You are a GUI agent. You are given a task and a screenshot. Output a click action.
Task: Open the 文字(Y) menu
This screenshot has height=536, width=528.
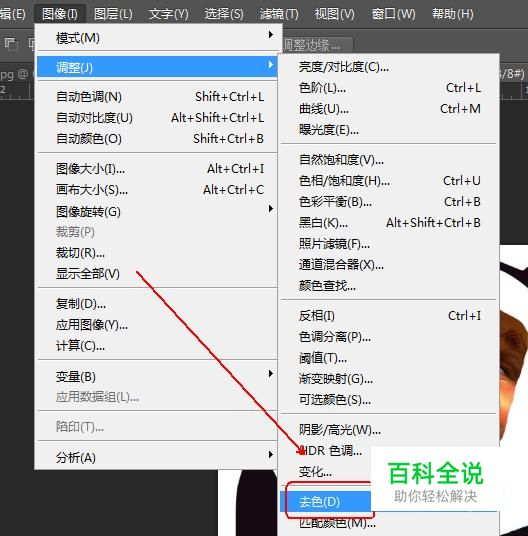[168, 14]
